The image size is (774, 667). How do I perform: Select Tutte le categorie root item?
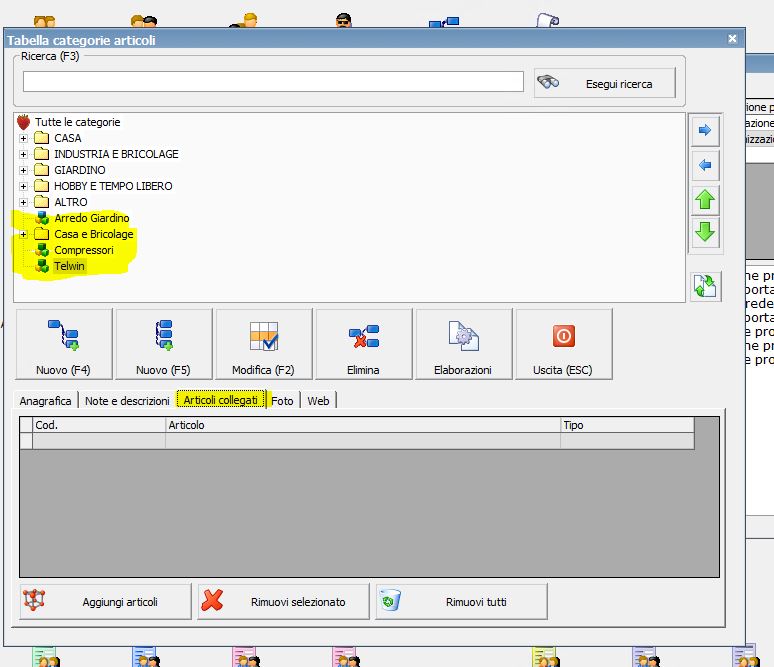[77, 122]
